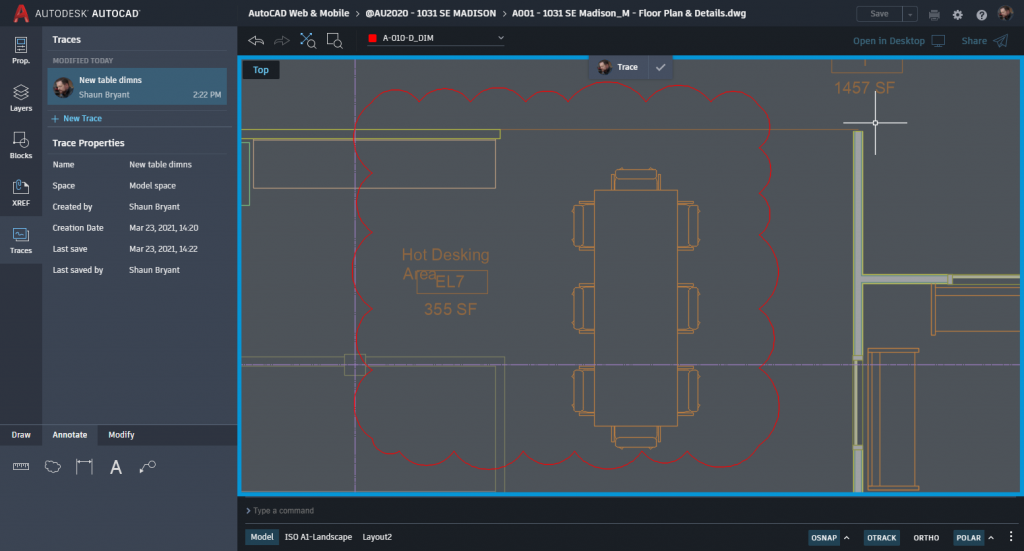Image resolution: width=1024 pixels, height=551 pixels.
Task: Switch to the ISO A1-Landscape layout tab
Action: [318, 537]
